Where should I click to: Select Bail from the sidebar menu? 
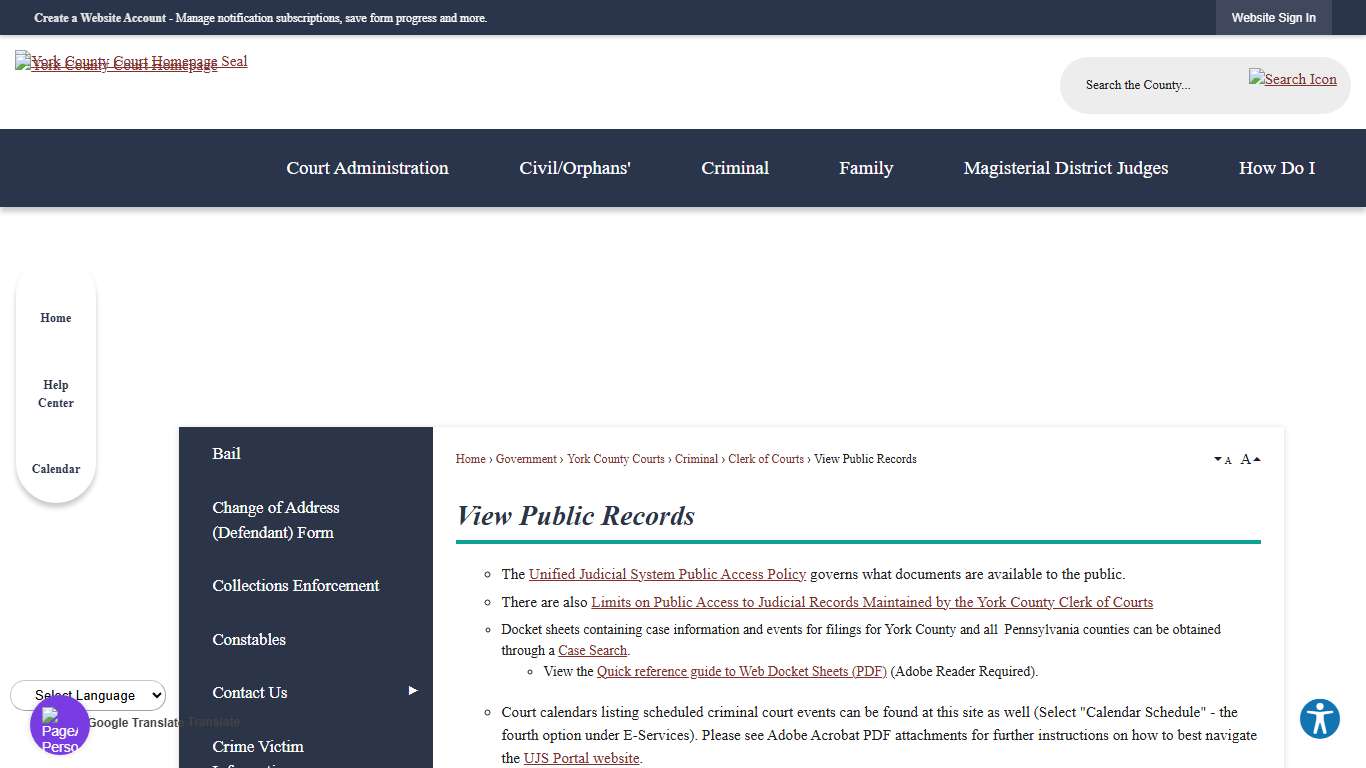click(226, 453)
